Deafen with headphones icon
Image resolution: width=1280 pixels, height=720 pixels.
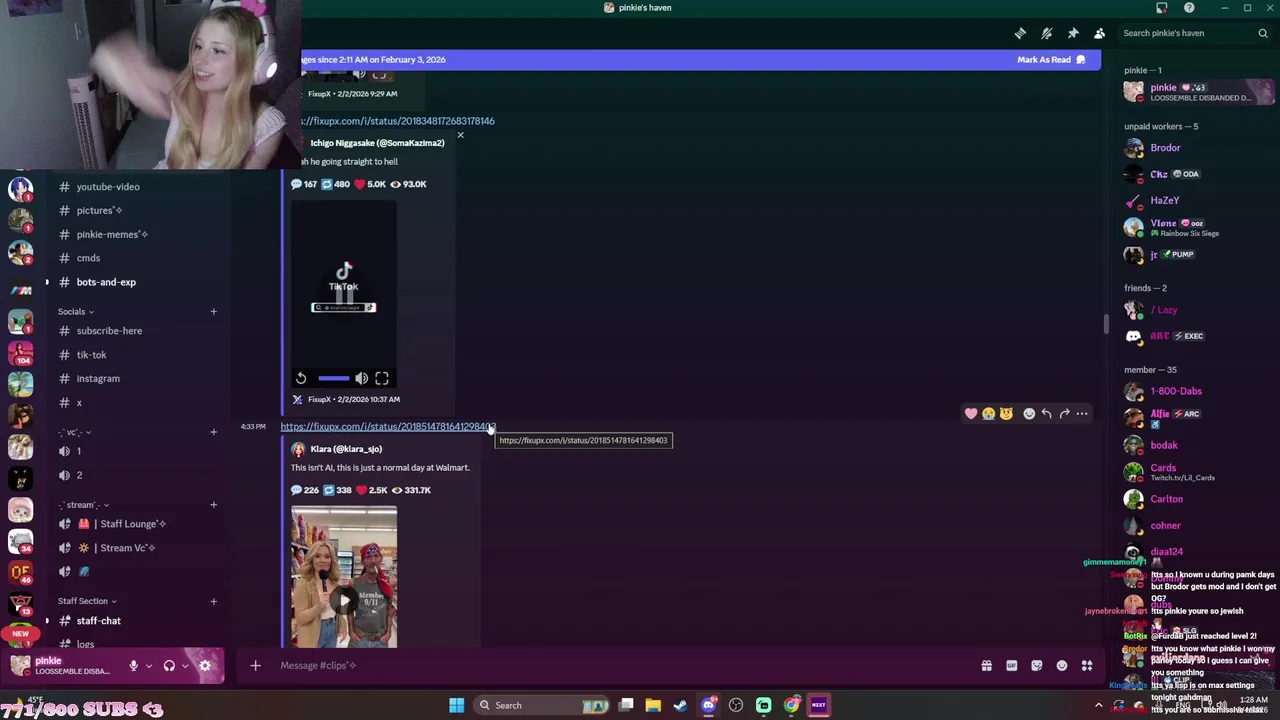[x=169, y=666]
